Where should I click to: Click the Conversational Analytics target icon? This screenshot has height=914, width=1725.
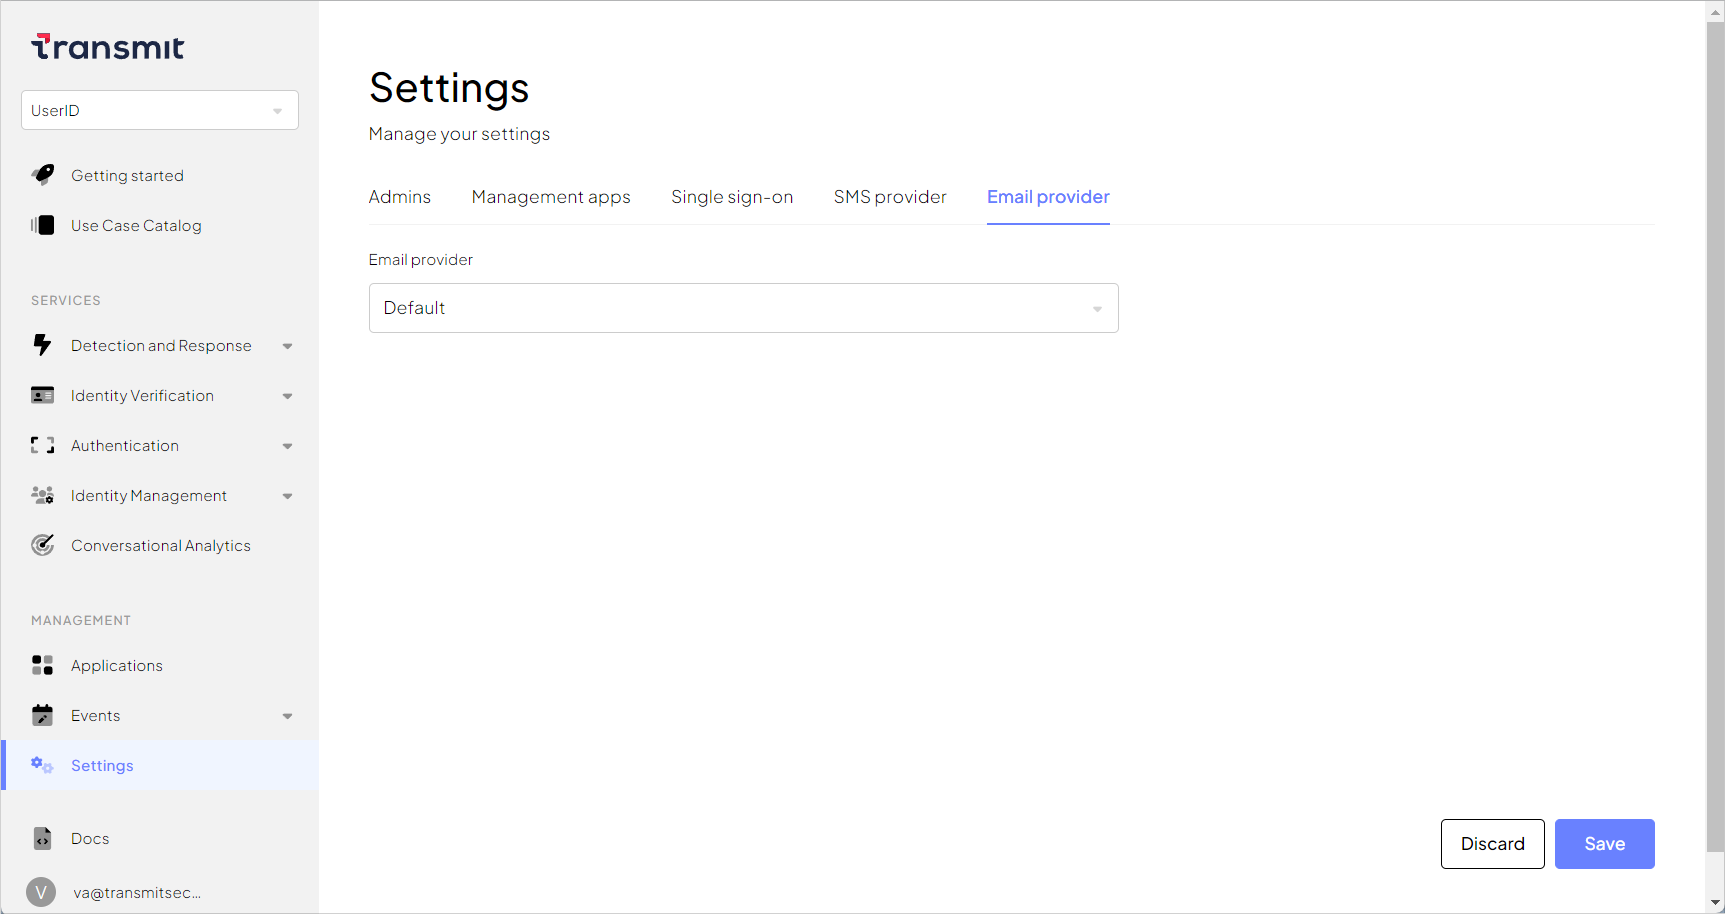43,545
